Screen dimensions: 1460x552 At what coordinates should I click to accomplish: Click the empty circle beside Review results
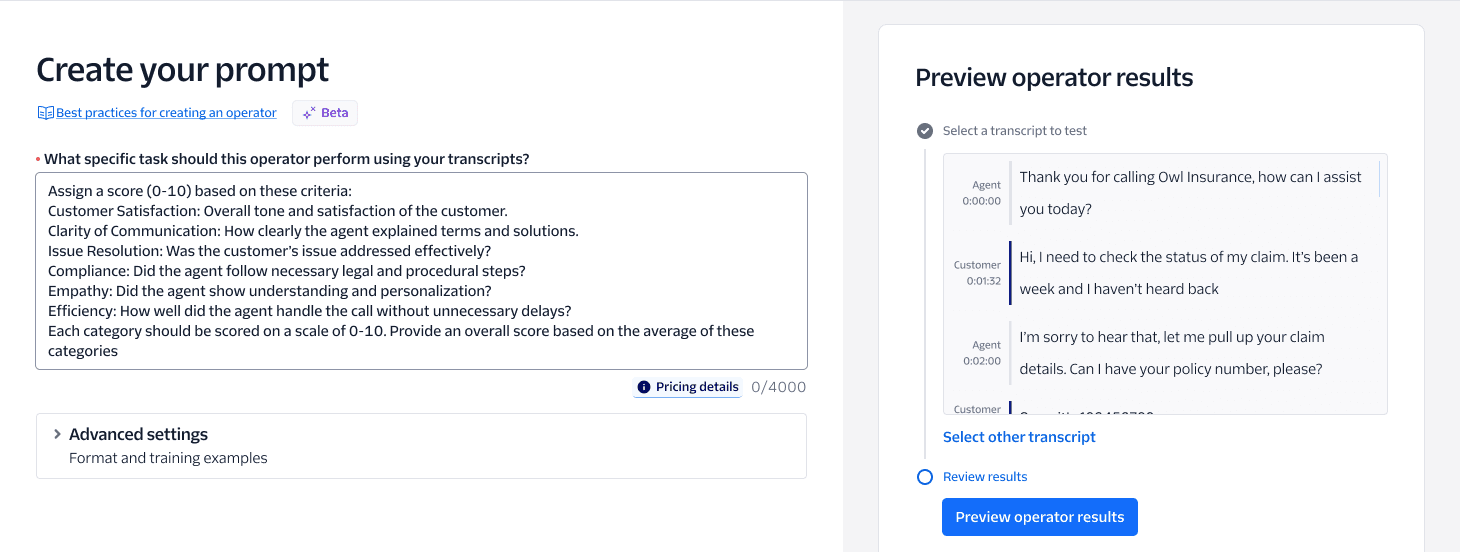925,477
